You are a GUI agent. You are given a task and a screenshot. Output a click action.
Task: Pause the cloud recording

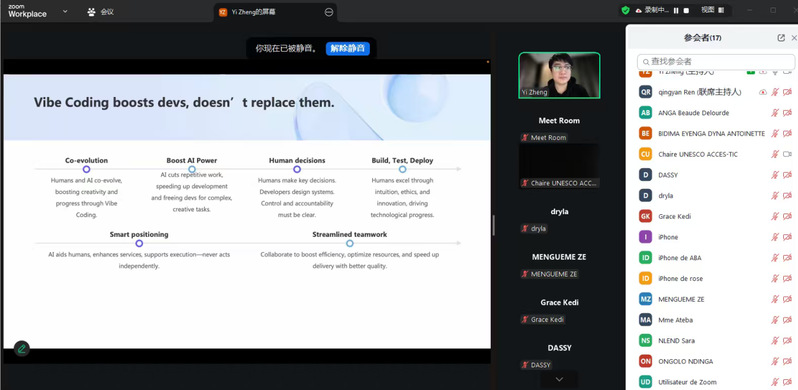click(676, 10)
